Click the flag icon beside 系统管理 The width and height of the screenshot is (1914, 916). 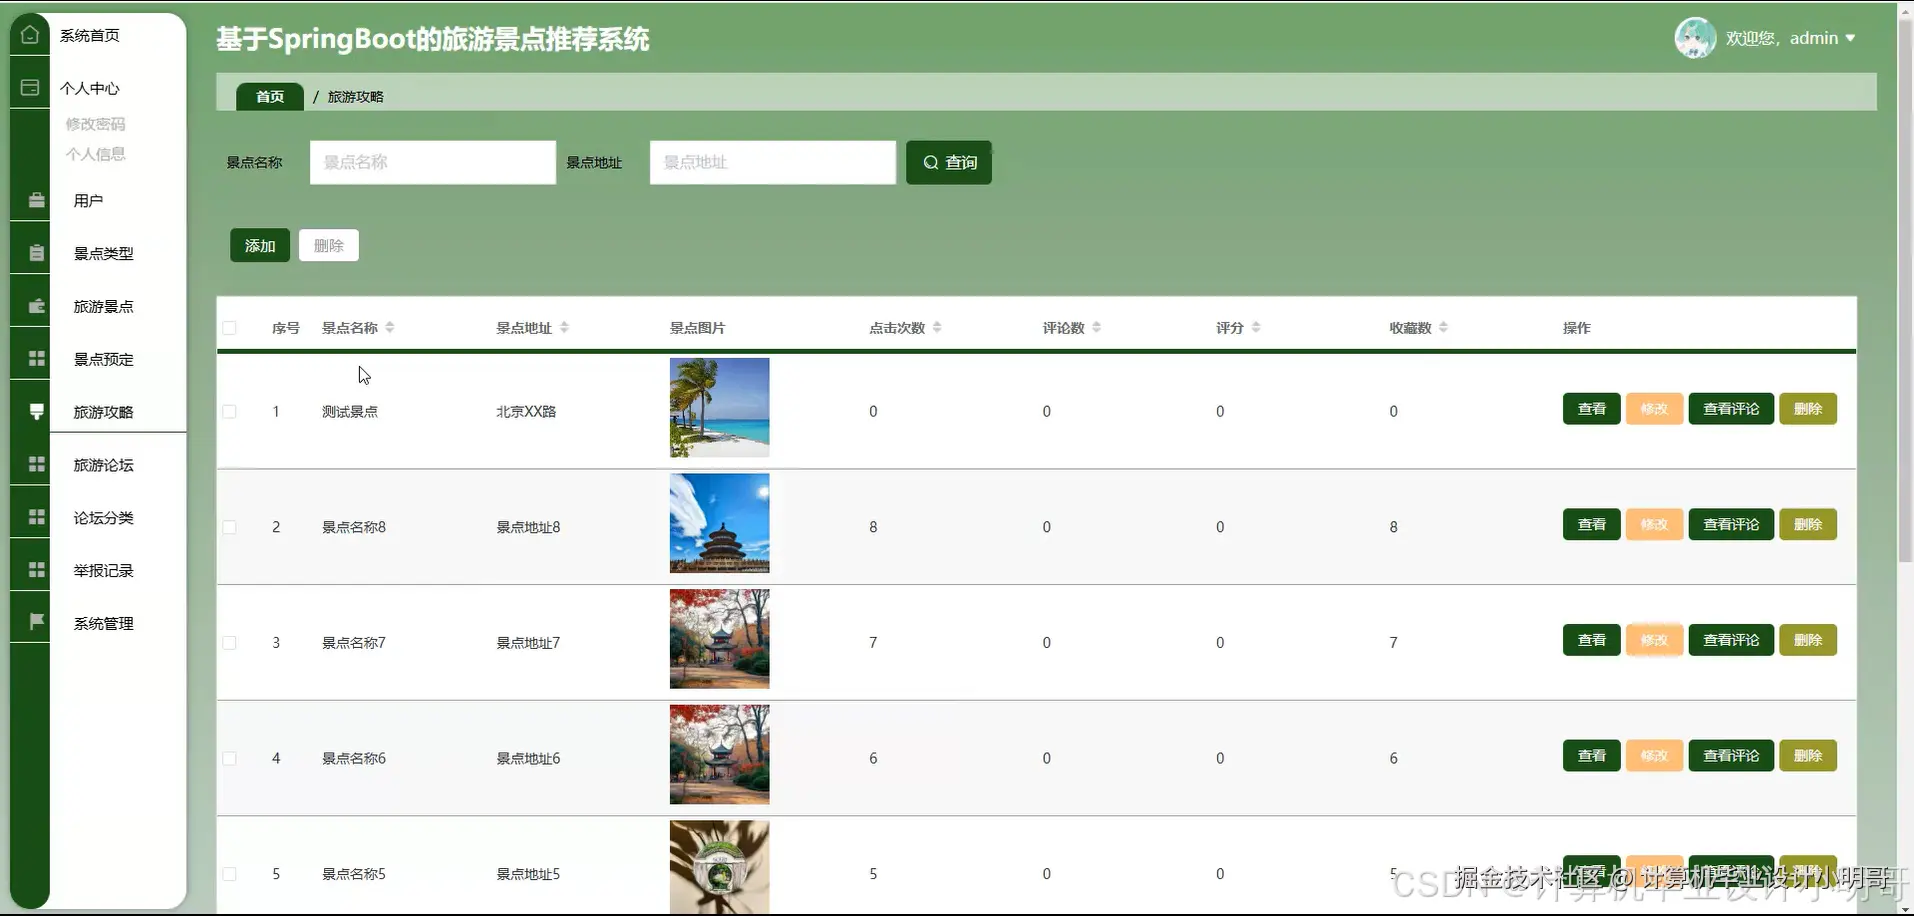click(x=36, y=621)
